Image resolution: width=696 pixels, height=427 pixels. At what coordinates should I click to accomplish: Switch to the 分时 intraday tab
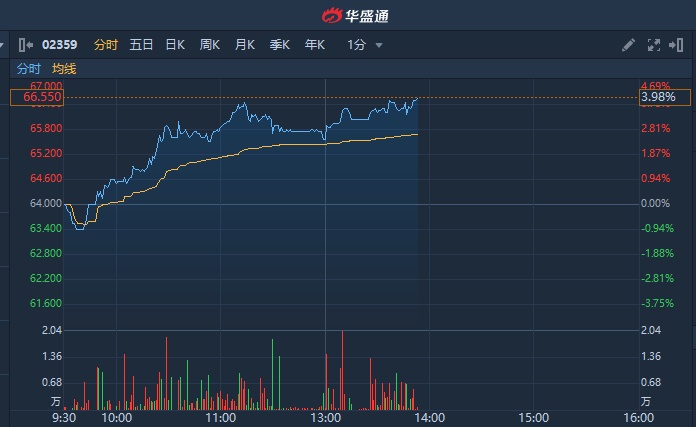coord(105,44)
